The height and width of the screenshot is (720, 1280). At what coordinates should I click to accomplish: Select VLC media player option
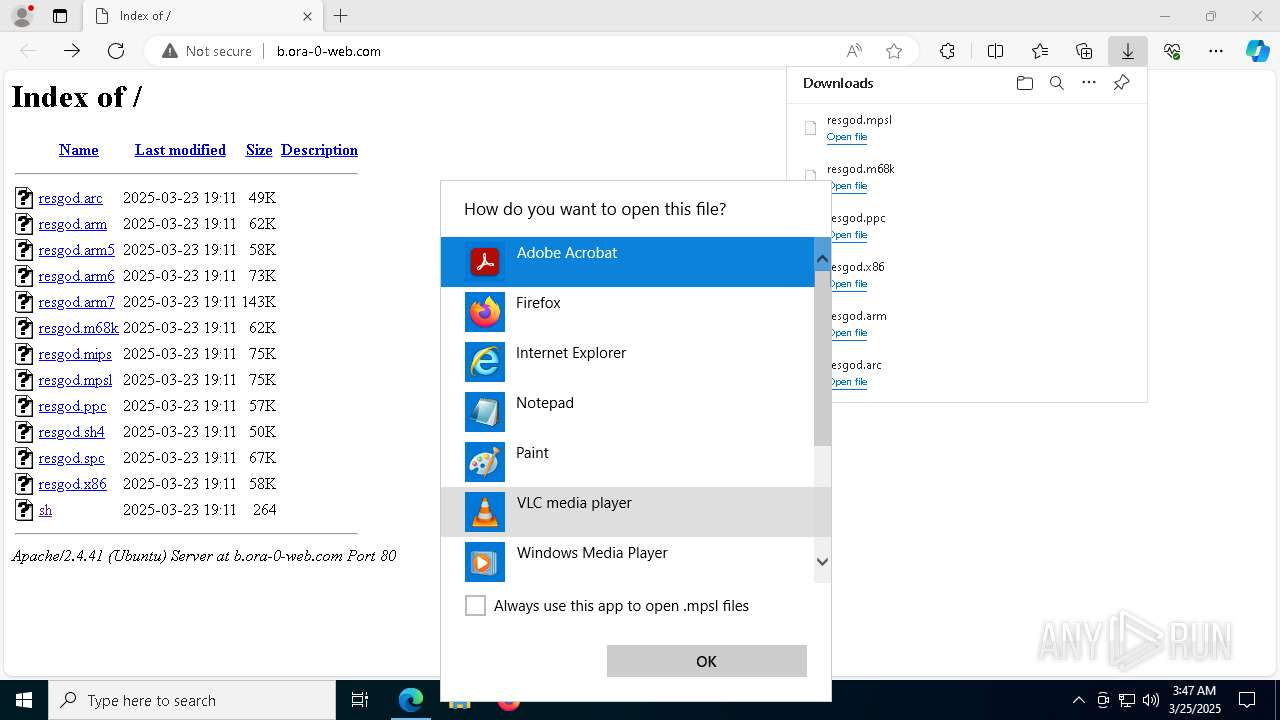point(628,512)
